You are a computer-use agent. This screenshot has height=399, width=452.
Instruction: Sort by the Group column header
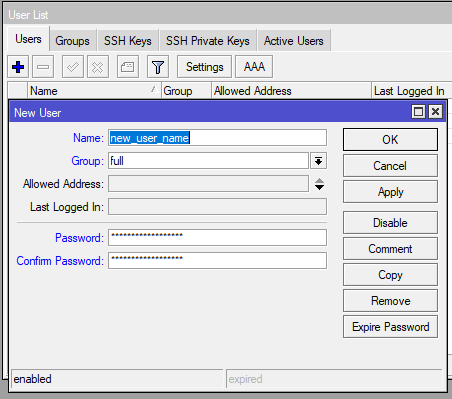(x=186, y=91)
